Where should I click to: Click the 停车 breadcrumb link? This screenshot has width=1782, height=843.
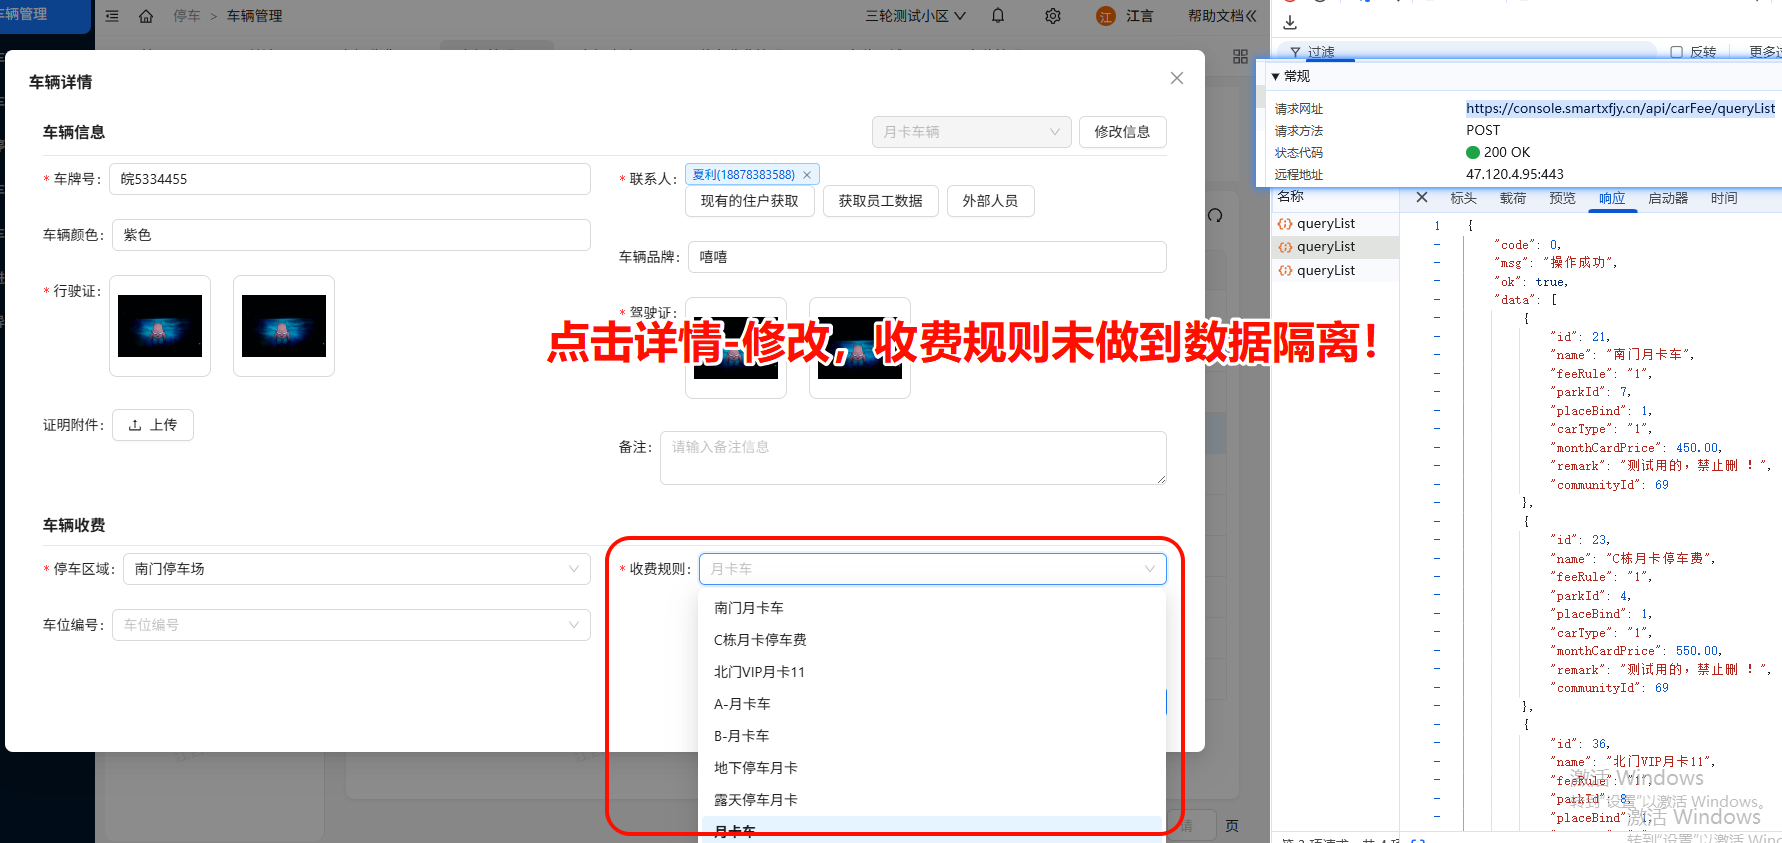[187, 16]
